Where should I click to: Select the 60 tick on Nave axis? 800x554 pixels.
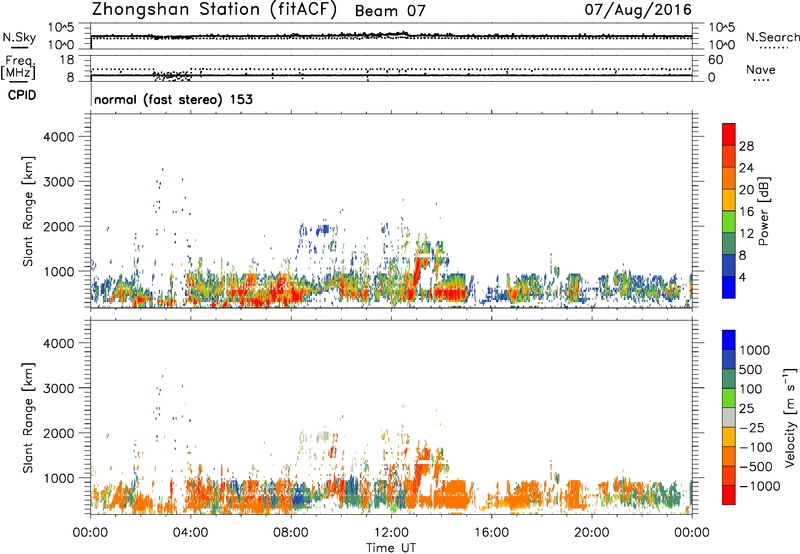point(715,60)
